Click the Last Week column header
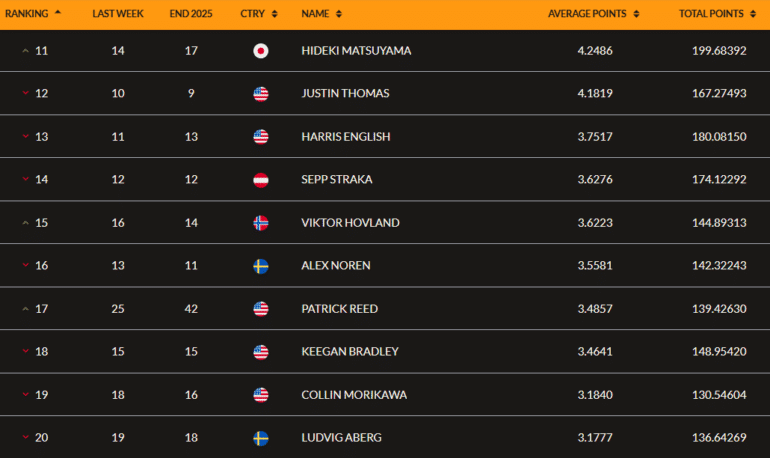770x458 pixels. (x=117, y=14)
